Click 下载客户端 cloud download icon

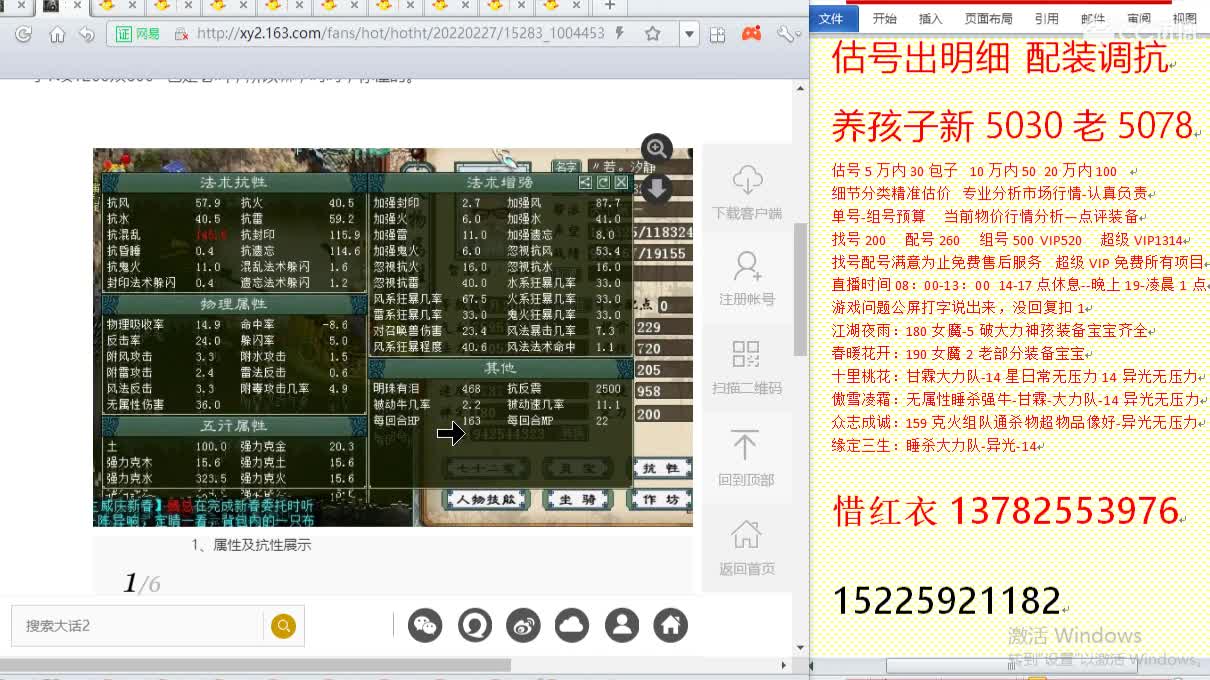(747, 181)
